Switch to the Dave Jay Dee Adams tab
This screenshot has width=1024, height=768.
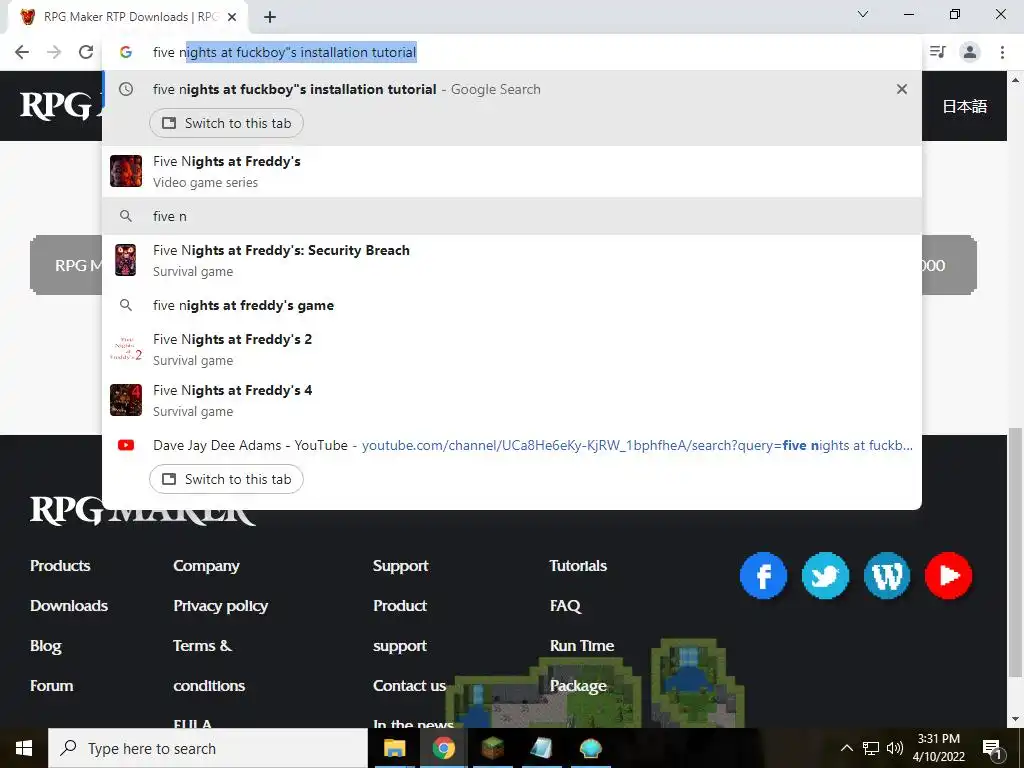click(x=226, y=479)
